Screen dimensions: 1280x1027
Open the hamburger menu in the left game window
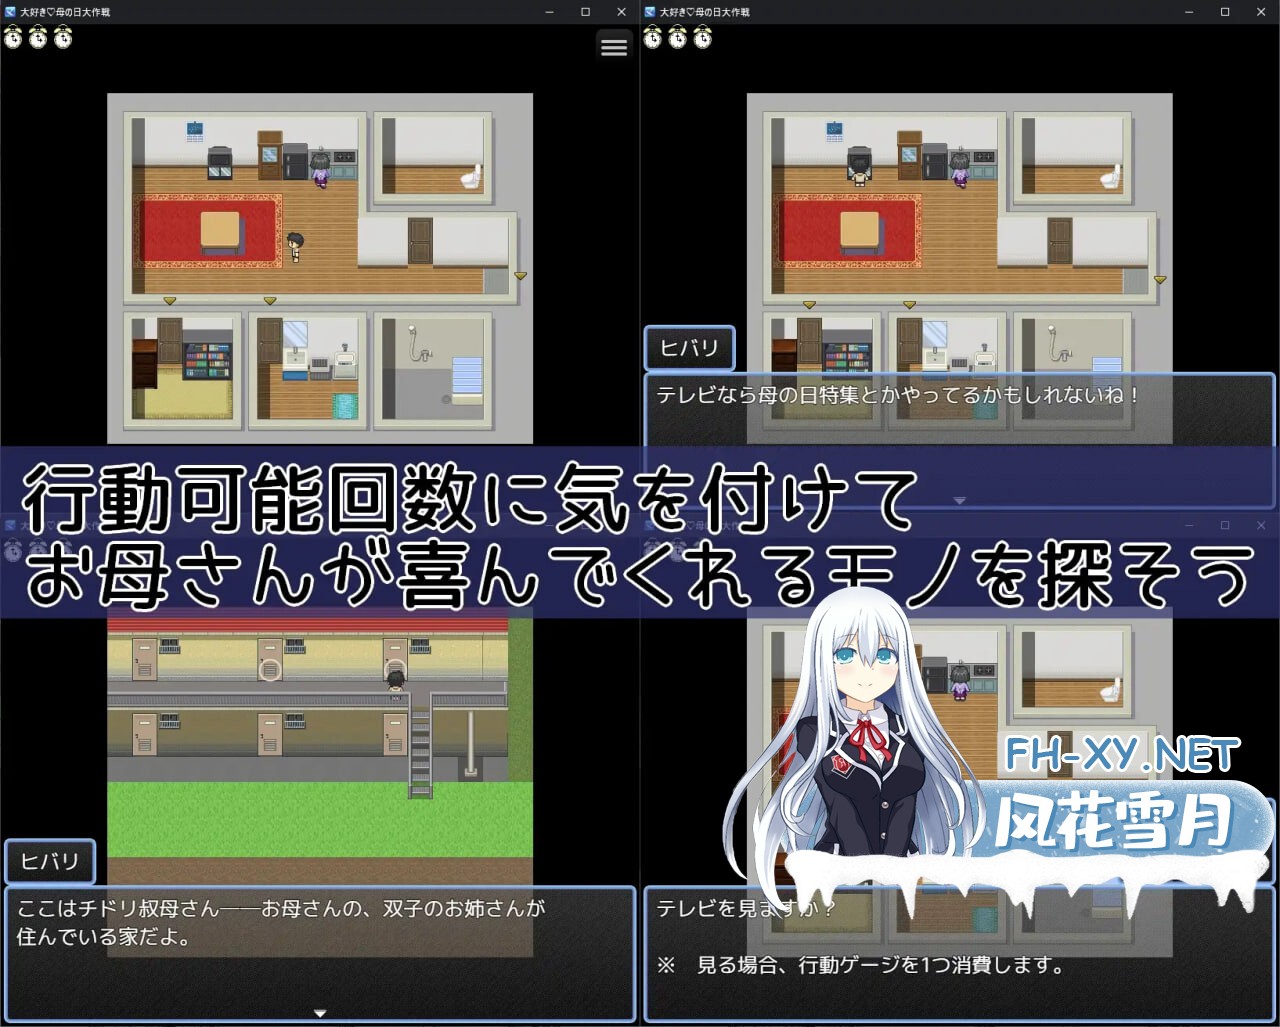pyautogui.click(x=614, y=46)
